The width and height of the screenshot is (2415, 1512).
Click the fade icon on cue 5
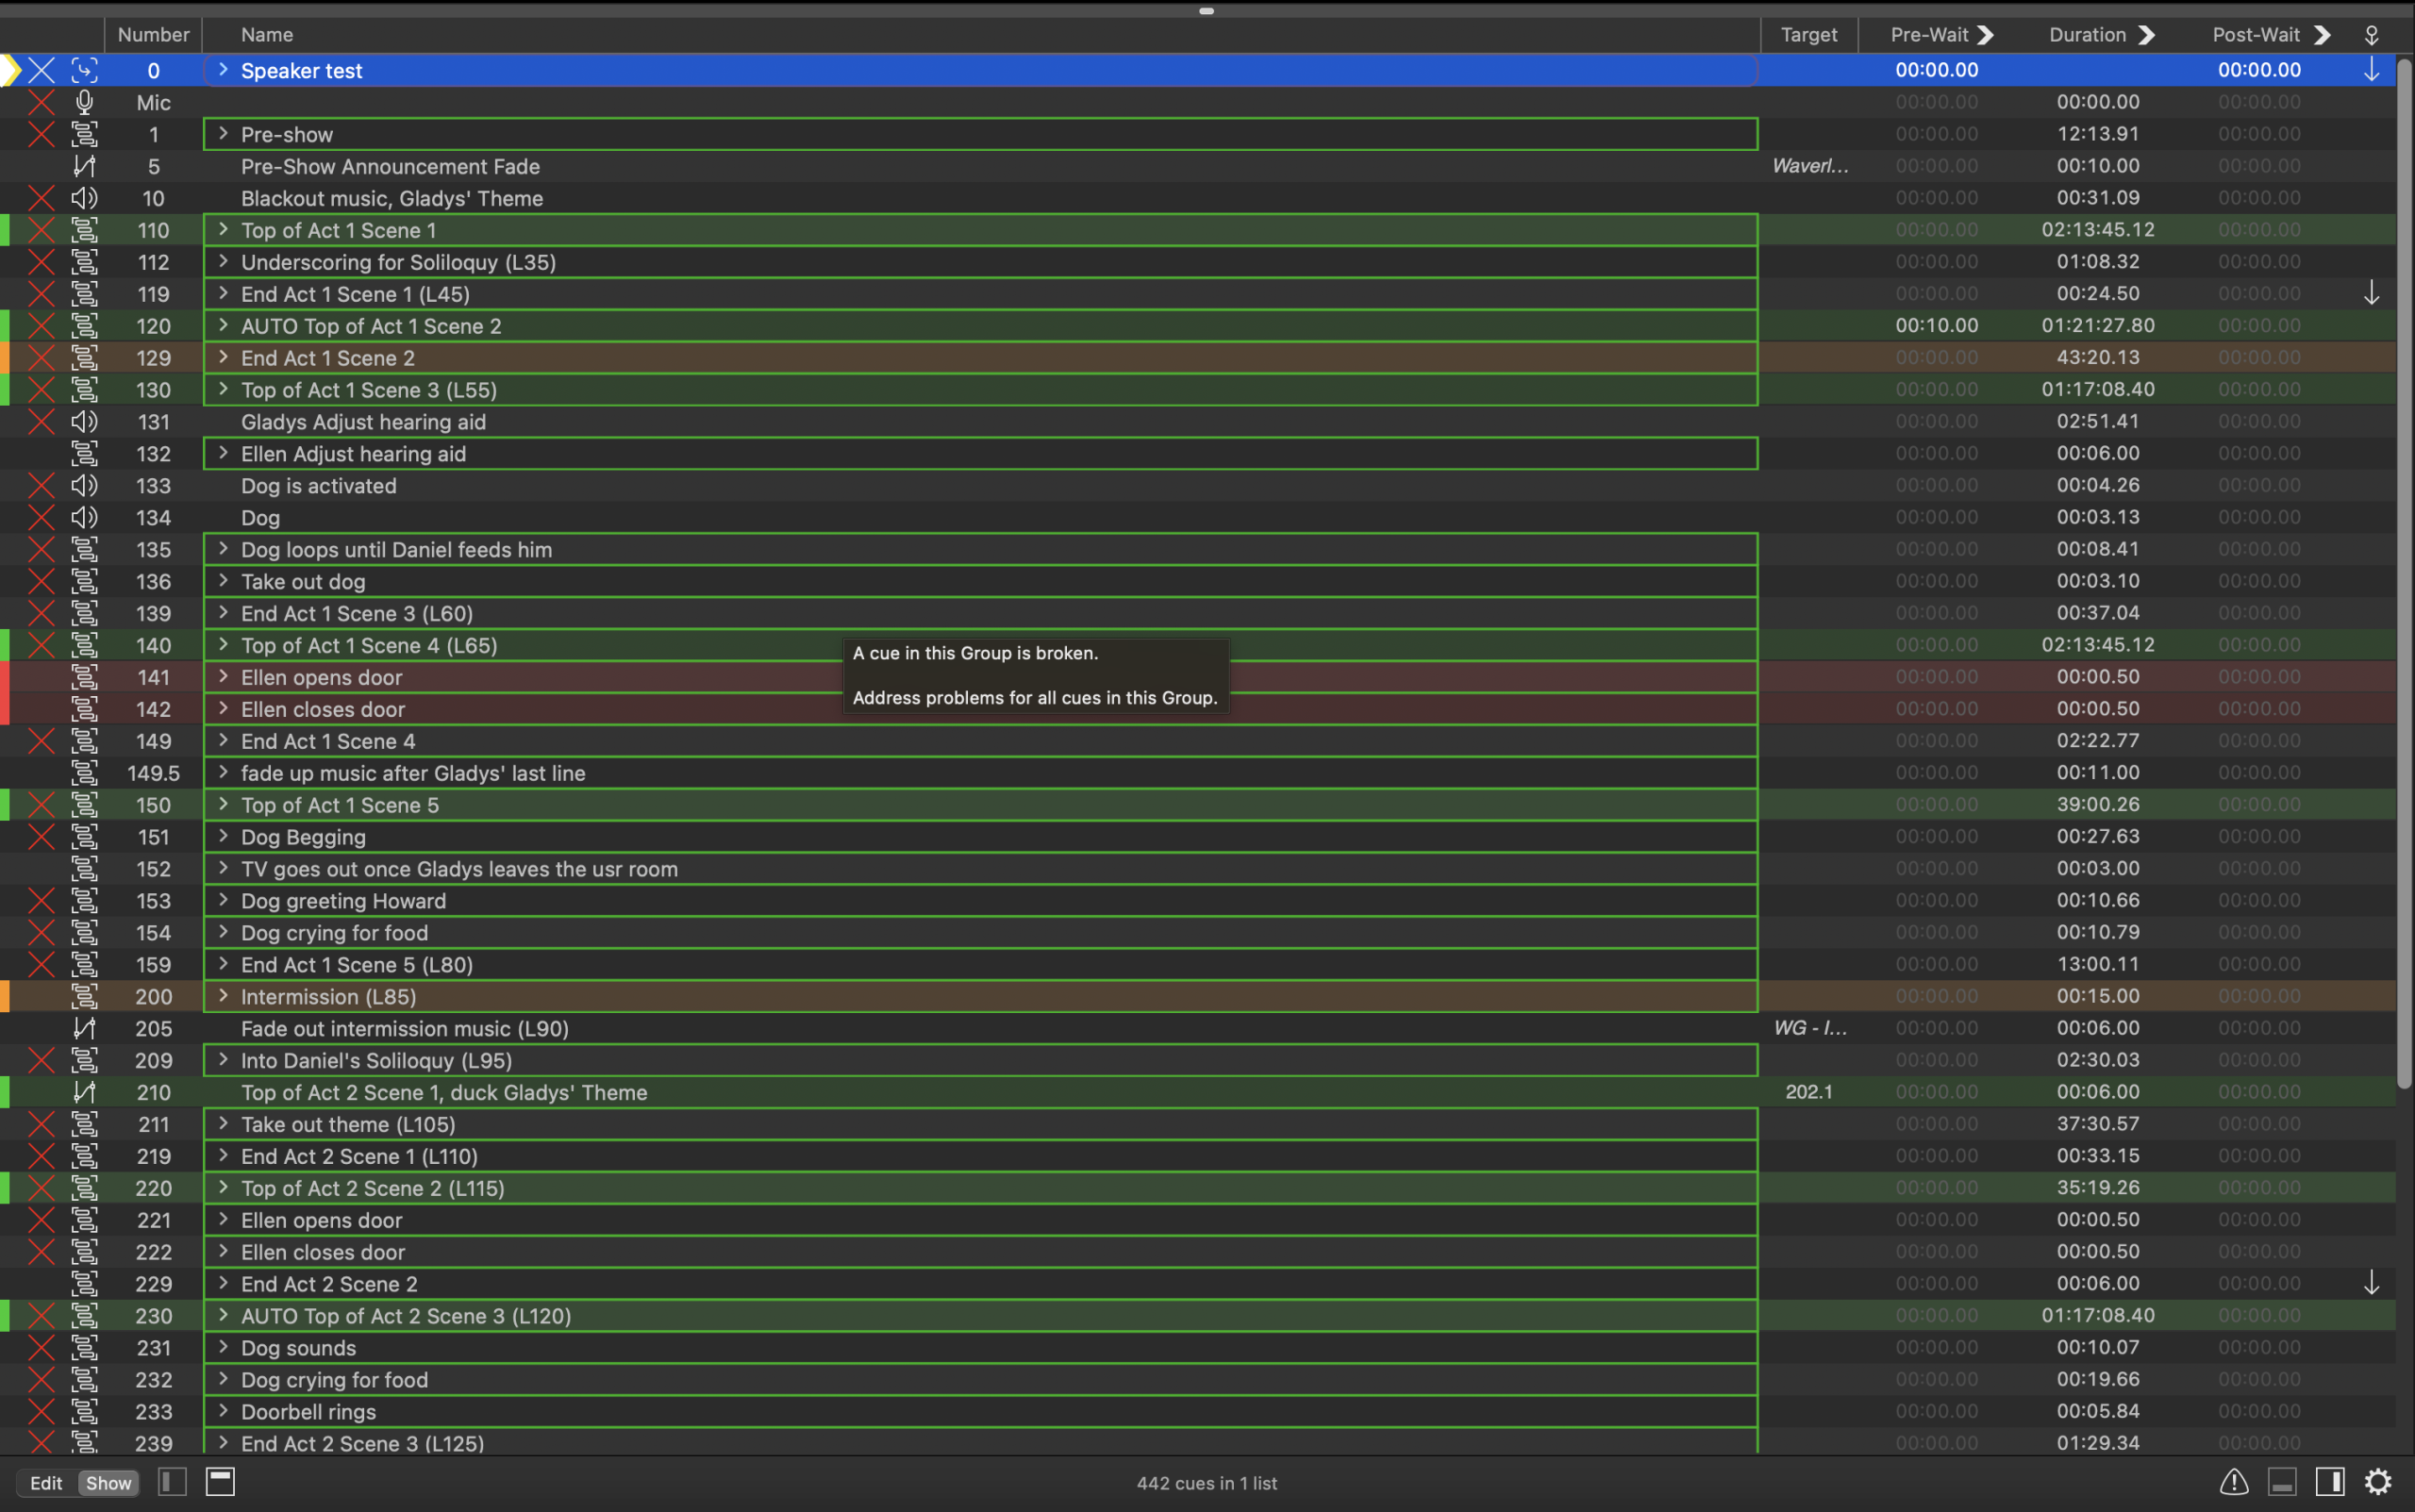pos(85,166)
